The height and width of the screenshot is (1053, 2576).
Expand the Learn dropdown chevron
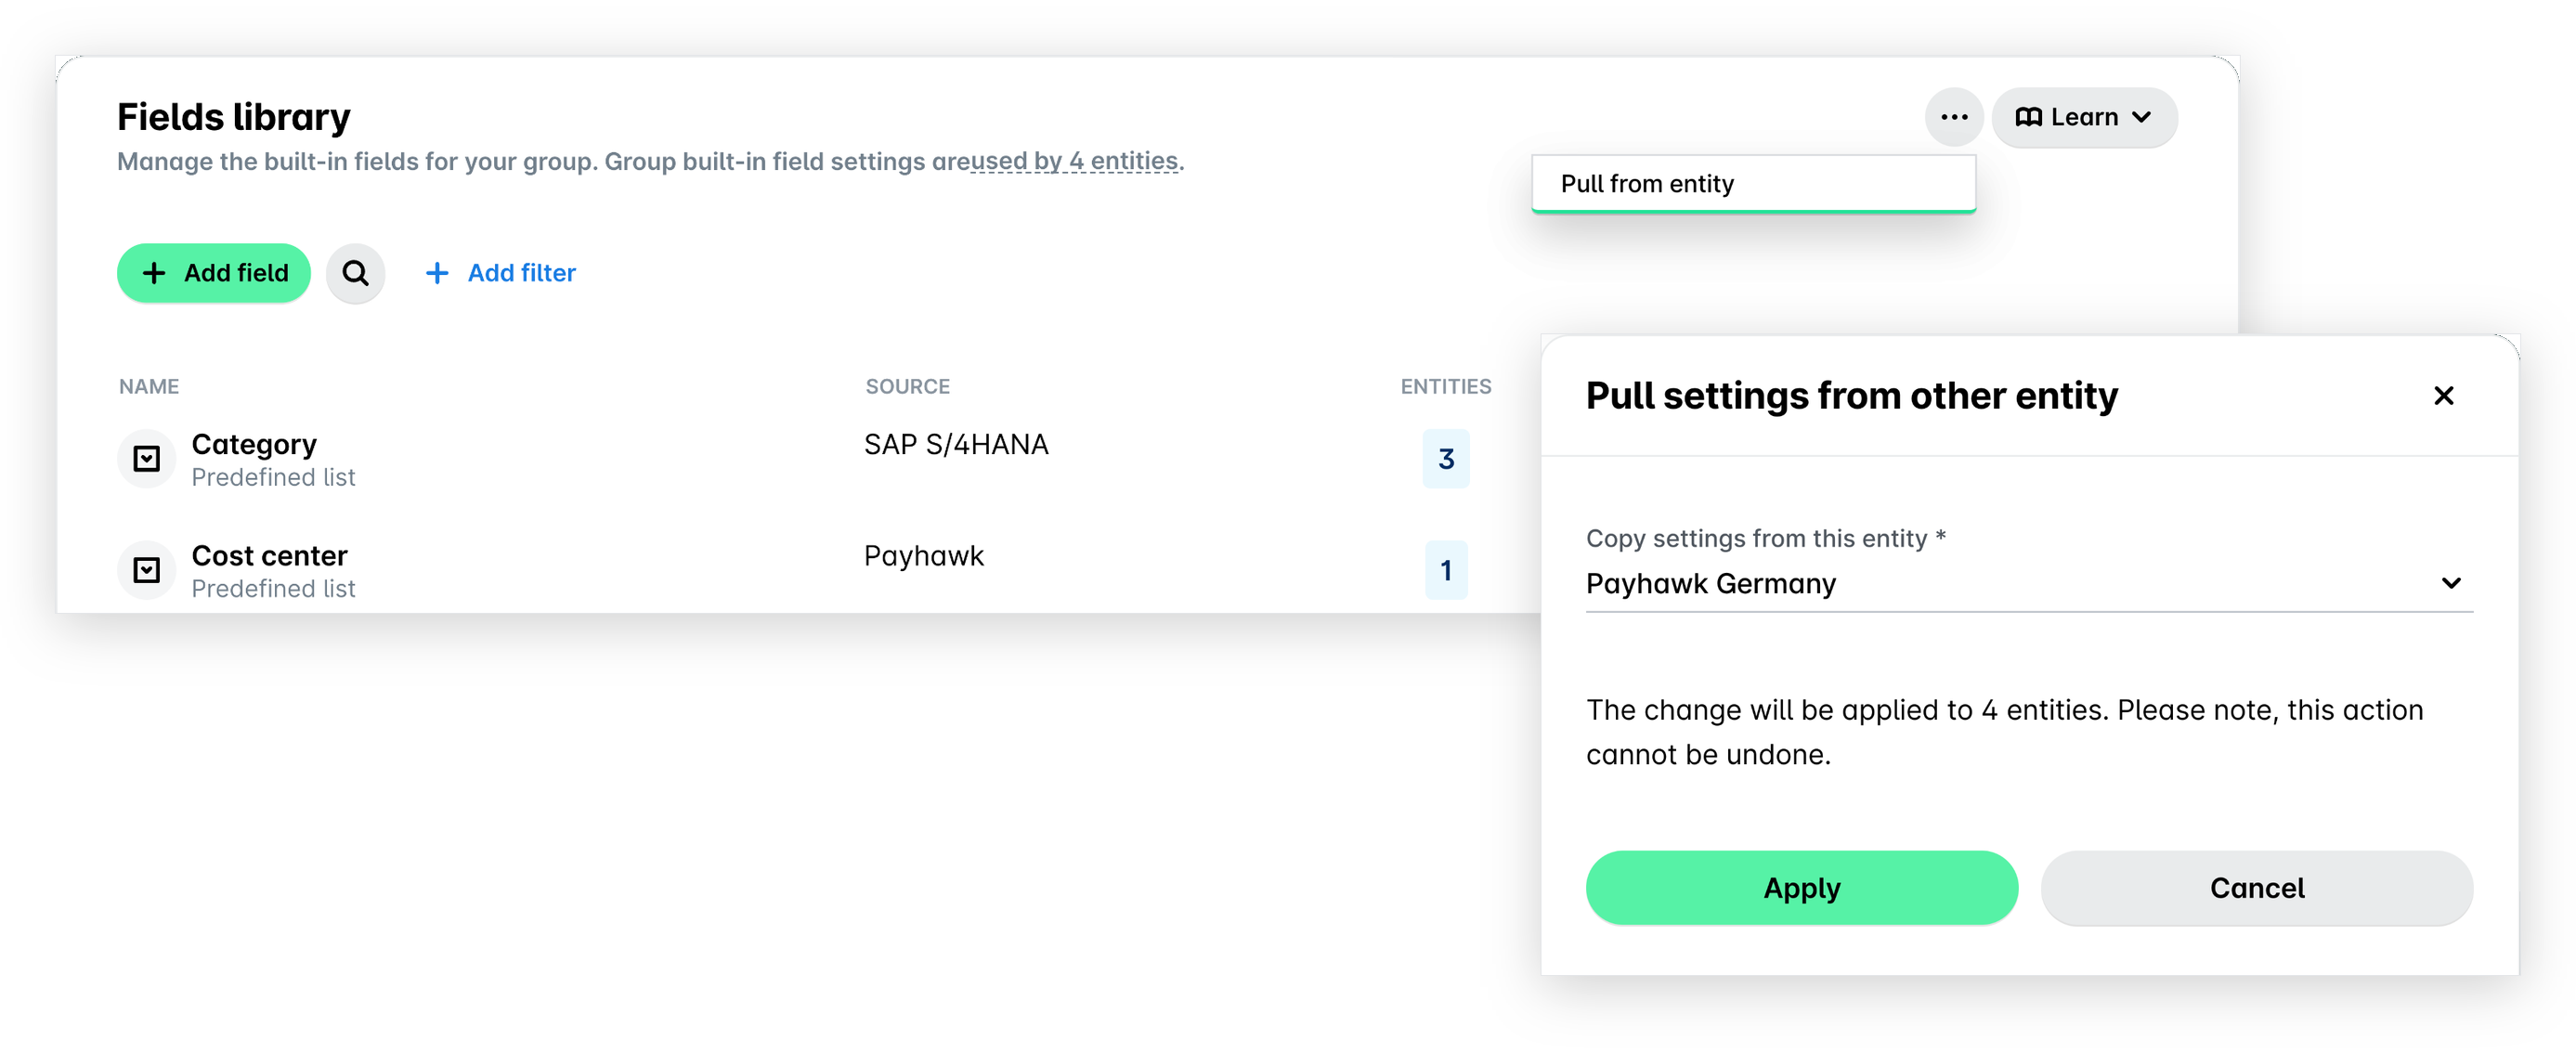tap(2141, 117)
